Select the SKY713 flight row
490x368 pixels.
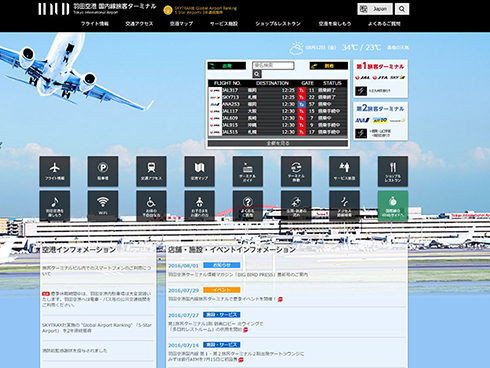tap(278, 97)
